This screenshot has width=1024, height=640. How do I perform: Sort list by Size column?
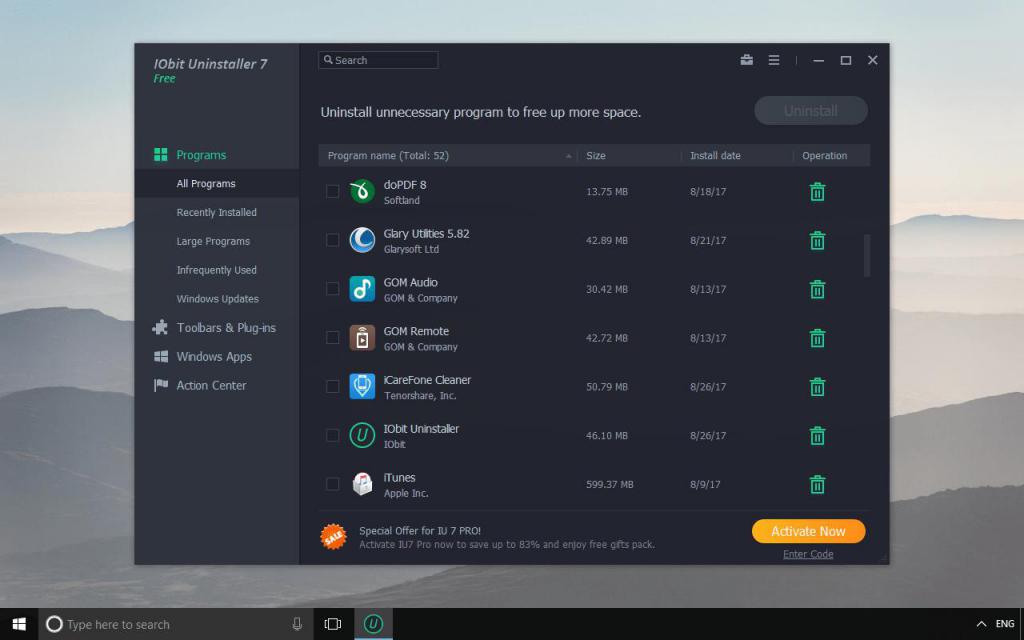tap(630, 155)
